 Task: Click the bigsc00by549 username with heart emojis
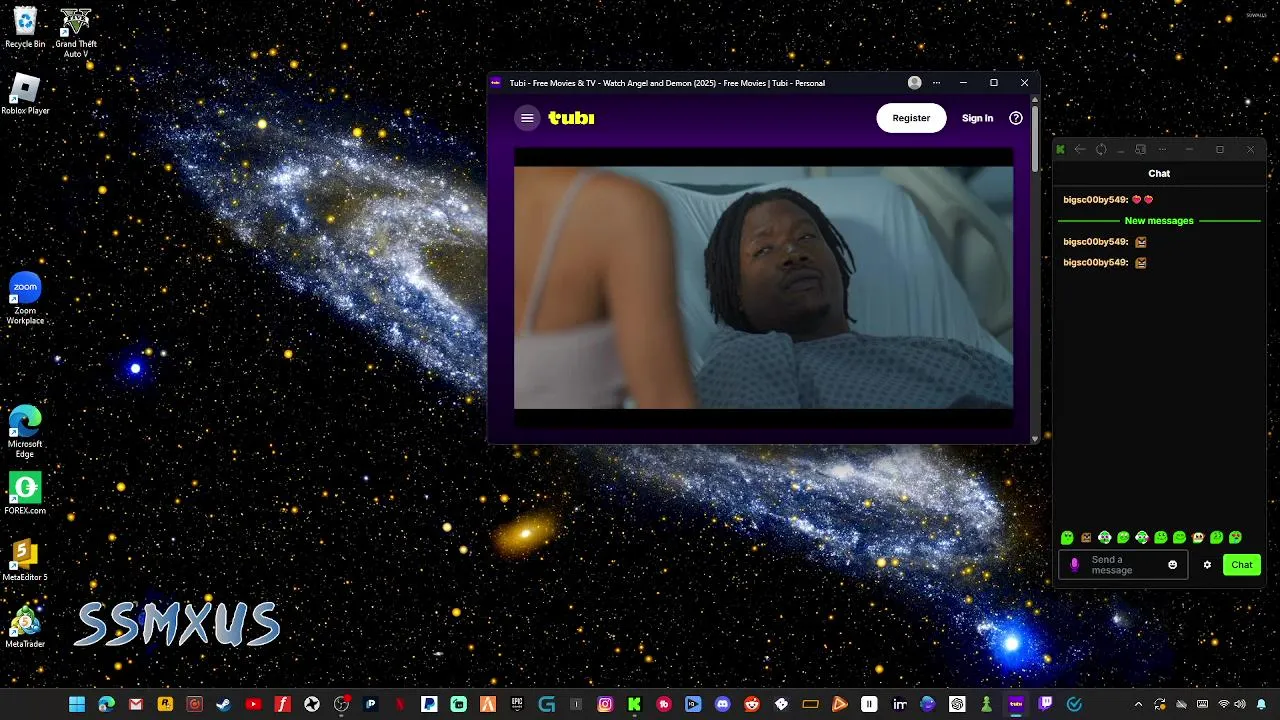(x=1095, y=200)
